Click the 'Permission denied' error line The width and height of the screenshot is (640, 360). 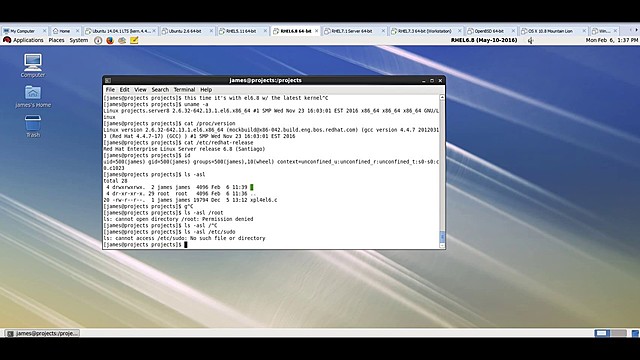click(178, 219)
